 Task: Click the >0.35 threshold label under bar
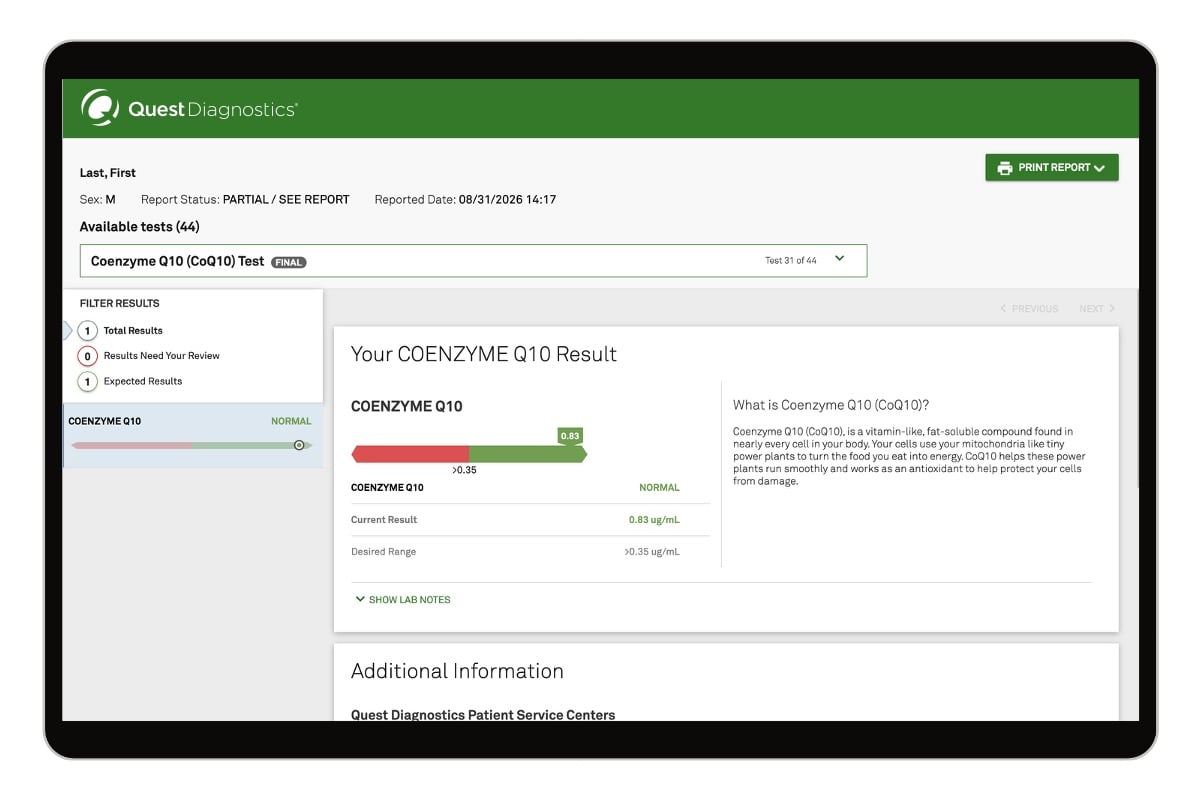click(464, 470)
